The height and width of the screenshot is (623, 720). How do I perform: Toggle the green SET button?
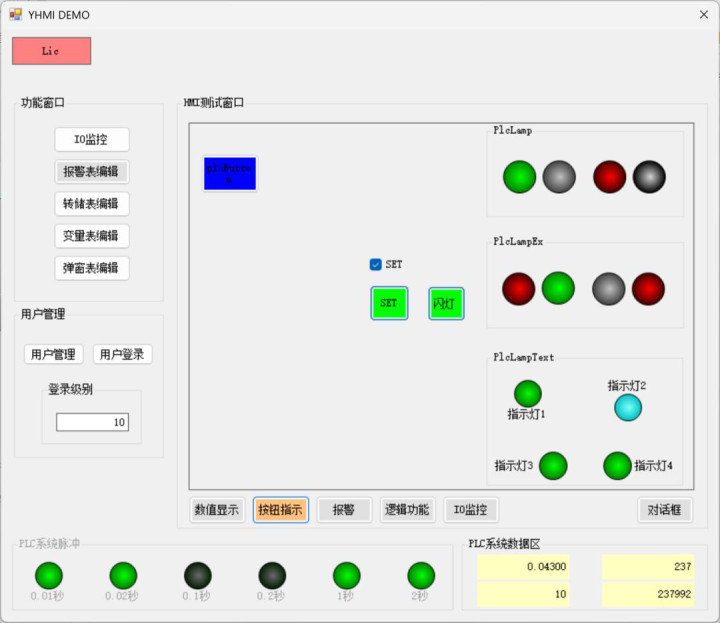[x=389, y=303]
